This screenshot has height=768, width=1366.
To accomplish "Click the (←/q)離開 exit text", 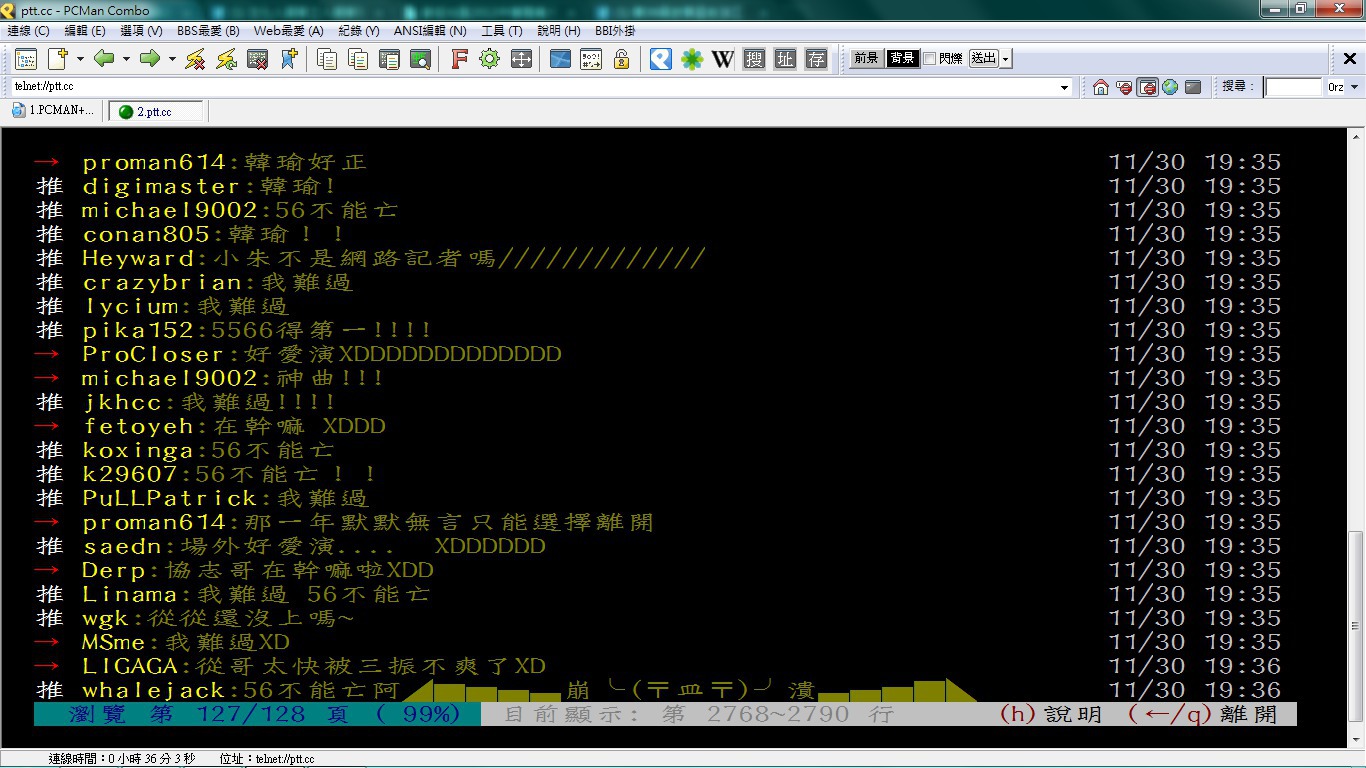I will (x=1202, y=714).
